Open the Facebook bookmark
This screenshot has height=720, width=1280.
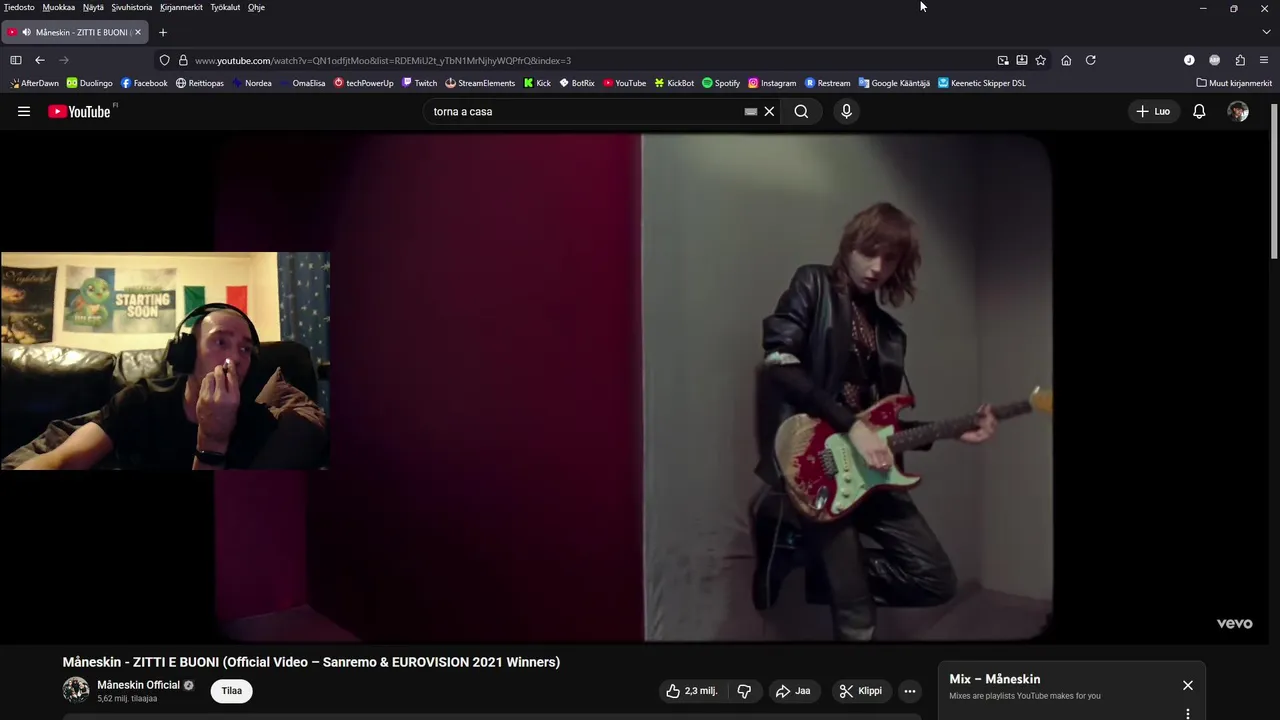(144, 83)
